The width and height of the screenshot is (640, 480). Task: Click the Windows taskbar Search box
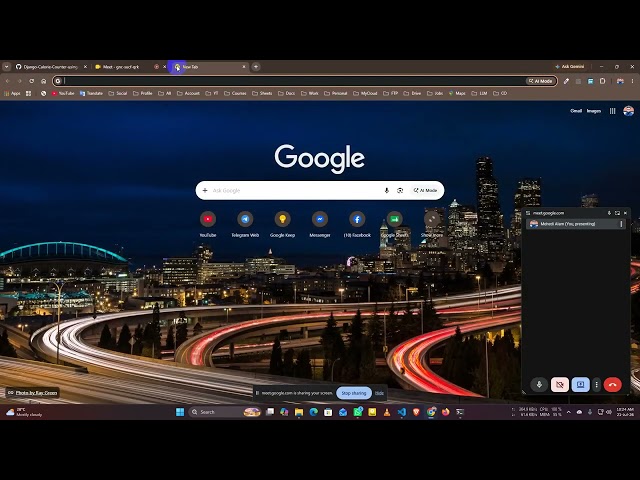pyautogui.click(x=224, y=412)
